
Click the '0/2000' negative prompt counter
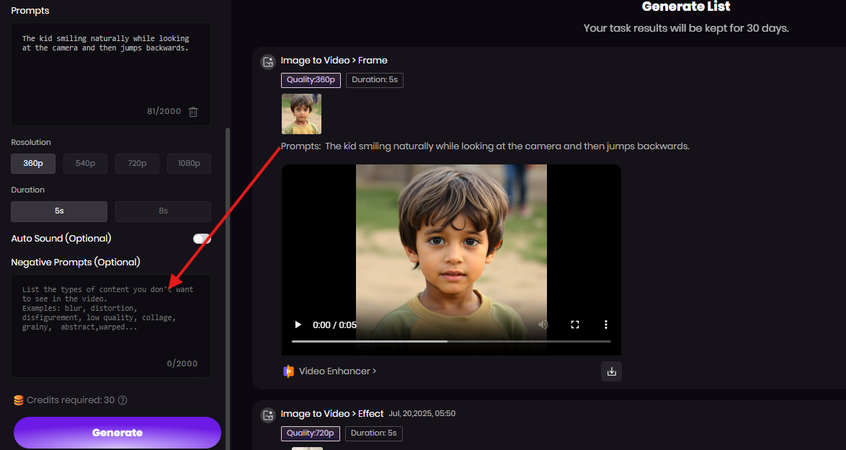(182, 364)
